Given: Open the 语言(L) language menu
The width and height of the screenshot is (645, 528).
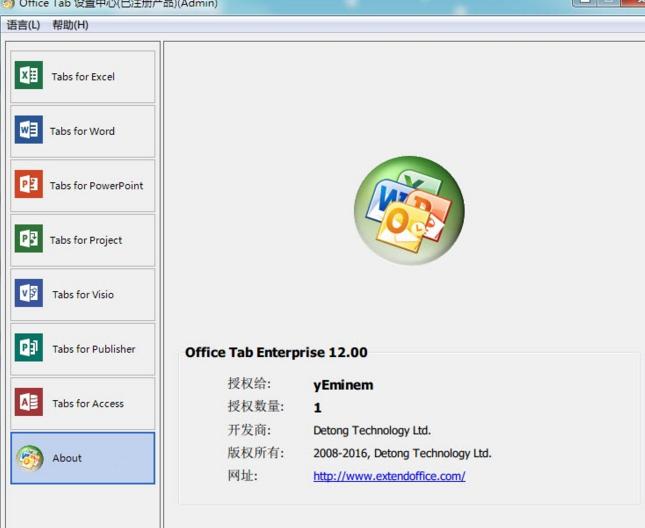Looking at the screenshot, I should click(x=23, y=25).
